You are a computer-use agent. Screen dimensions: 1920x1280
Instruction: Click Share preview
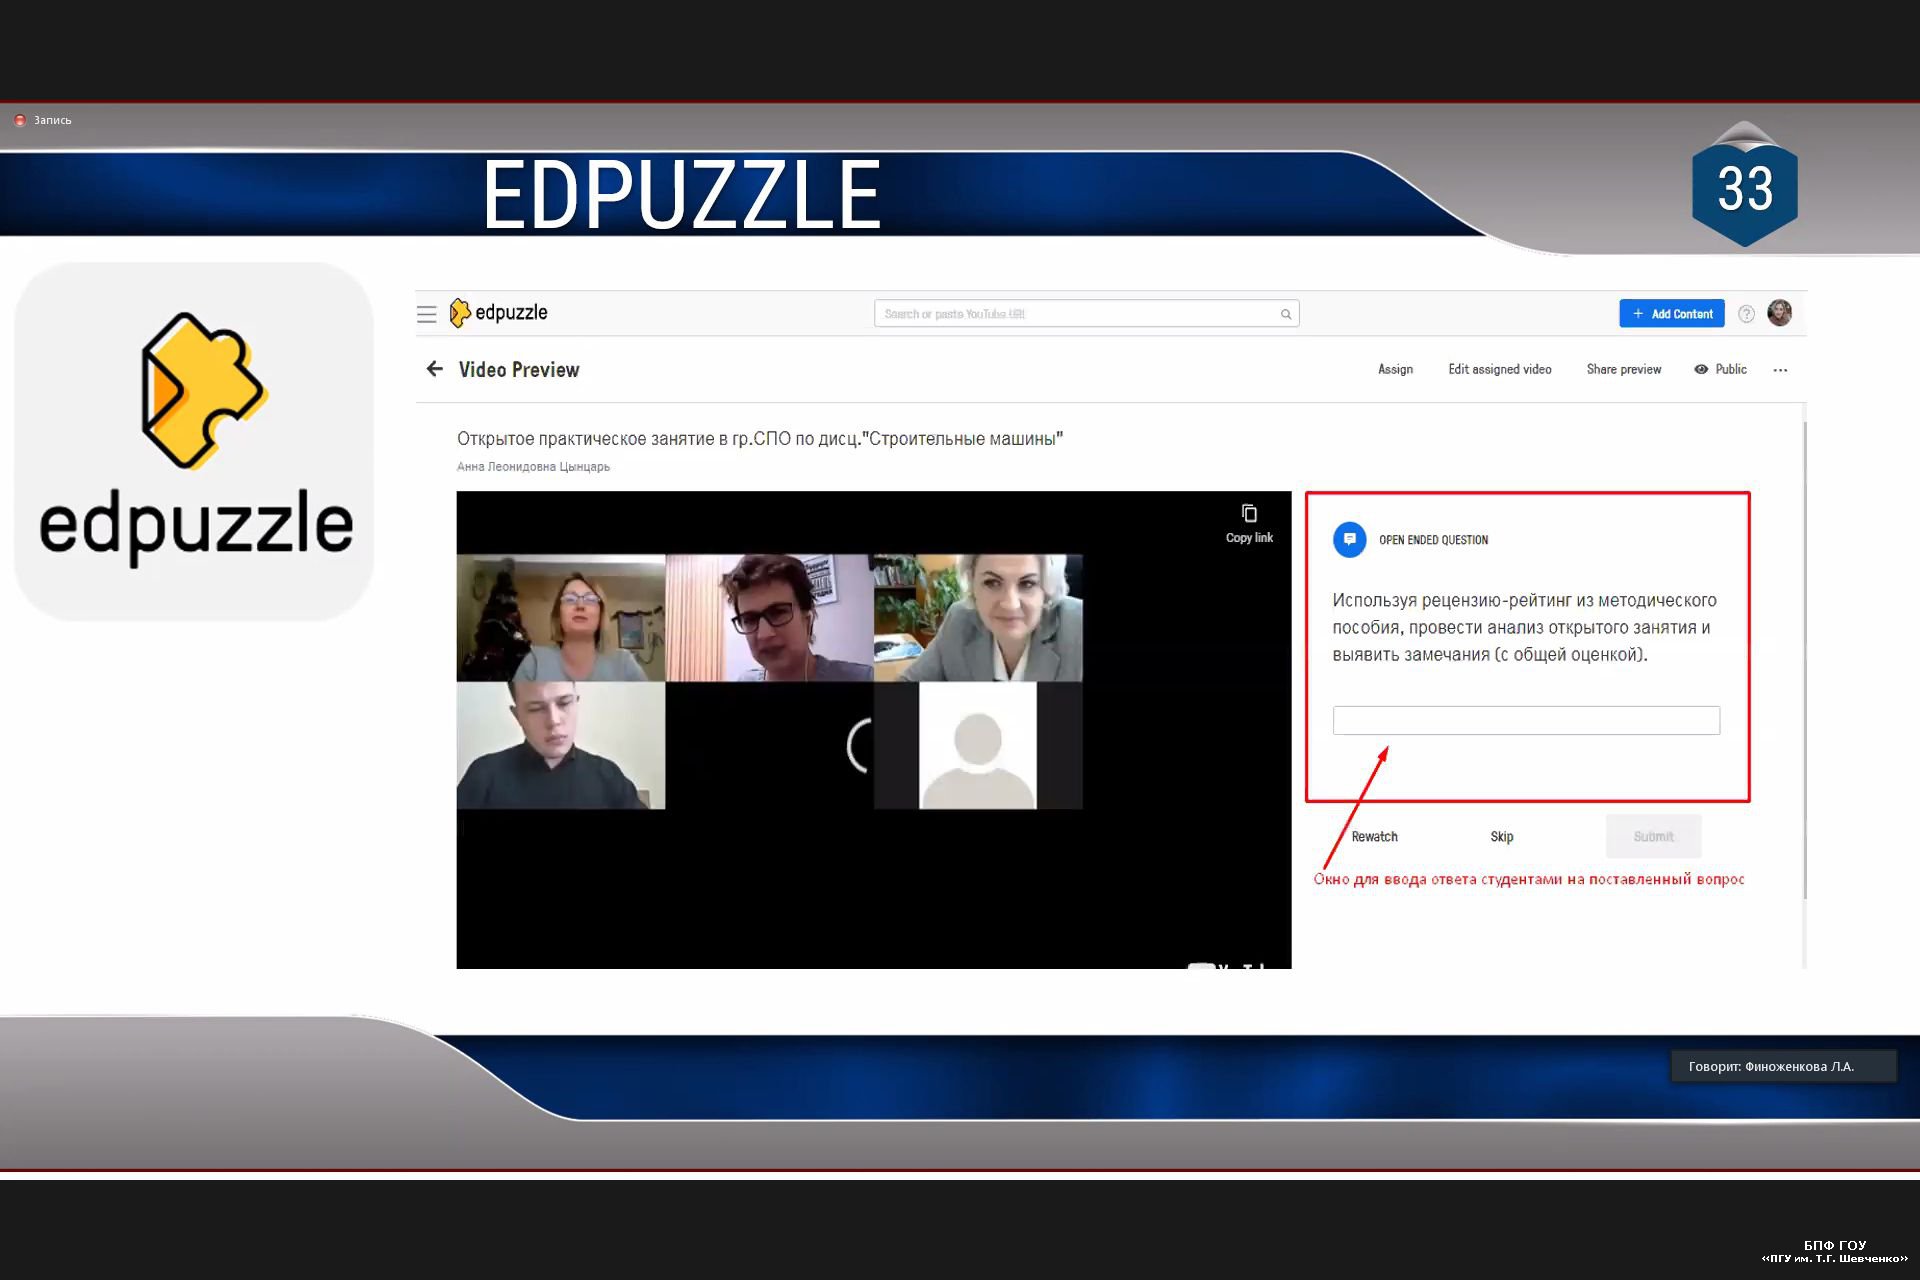(1623, 369)
